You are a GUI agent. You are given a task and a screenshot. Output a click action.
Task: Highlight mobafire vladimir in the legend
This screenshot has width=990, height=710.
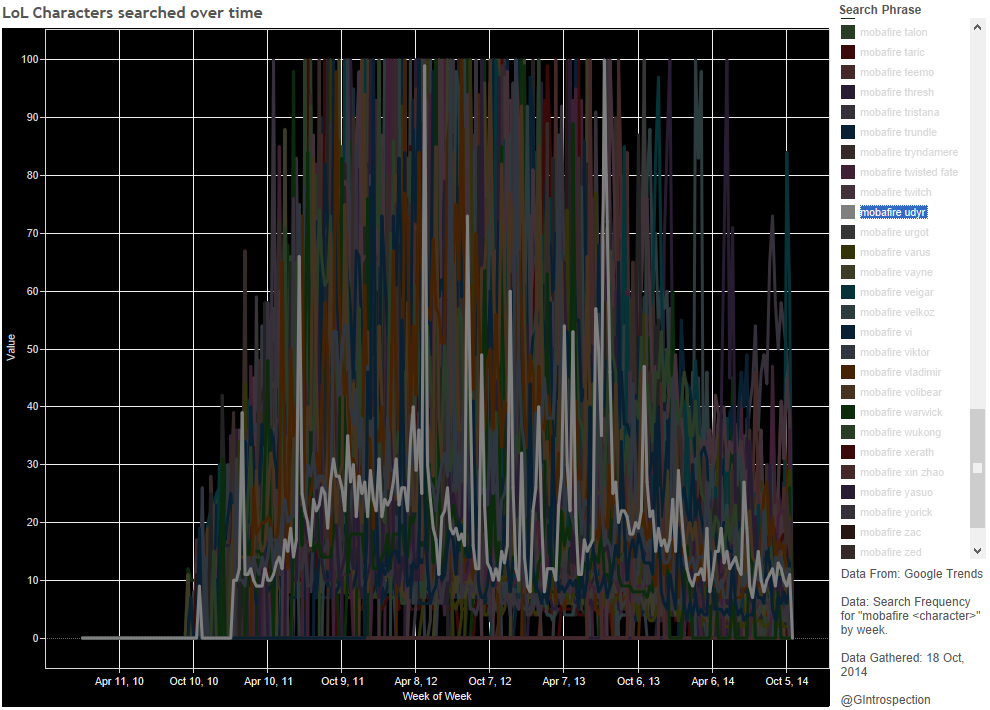(900, 373)
